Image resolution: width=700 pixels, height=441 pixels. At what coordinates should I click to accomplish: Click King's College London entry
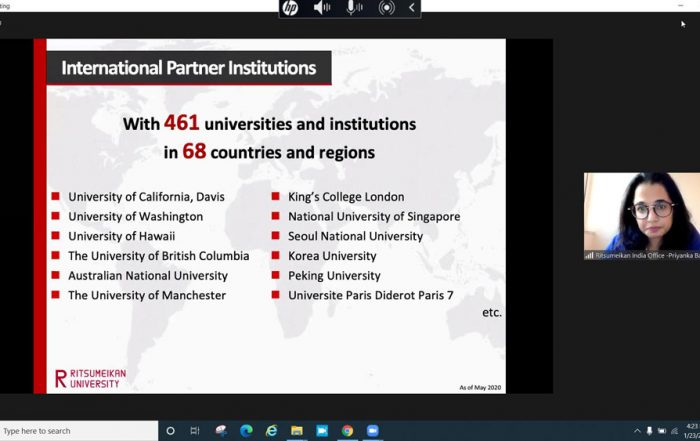pos(346,197)
